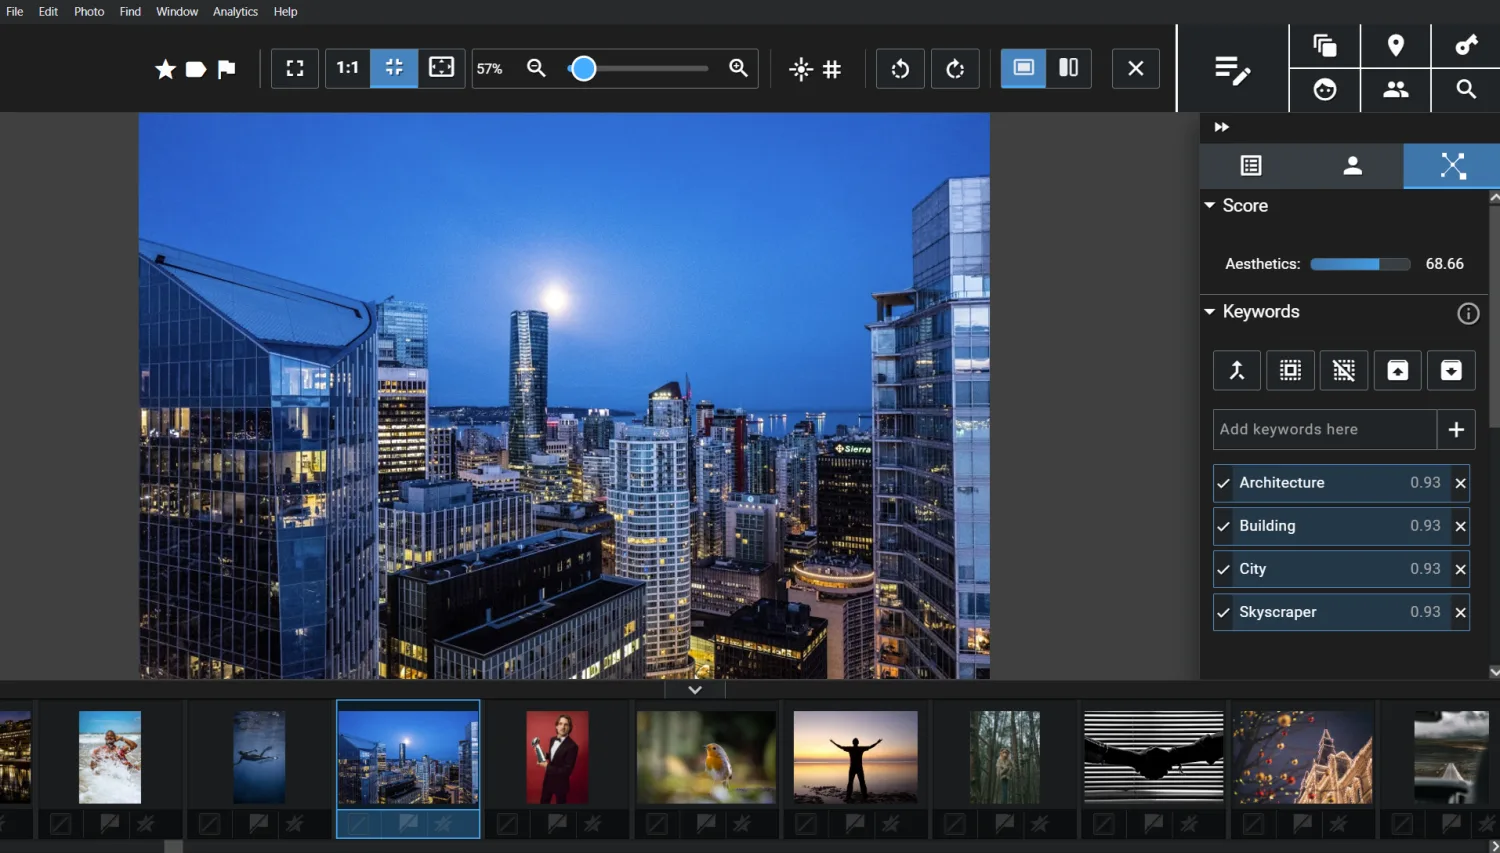
Task: Set zoom to 1:1 actual size
Action: click(x=347, y=68)
